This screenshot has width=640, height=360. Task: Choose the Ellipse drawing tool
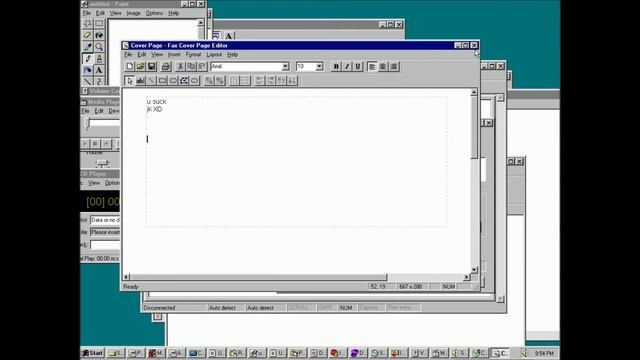click(x=195, y=81)
